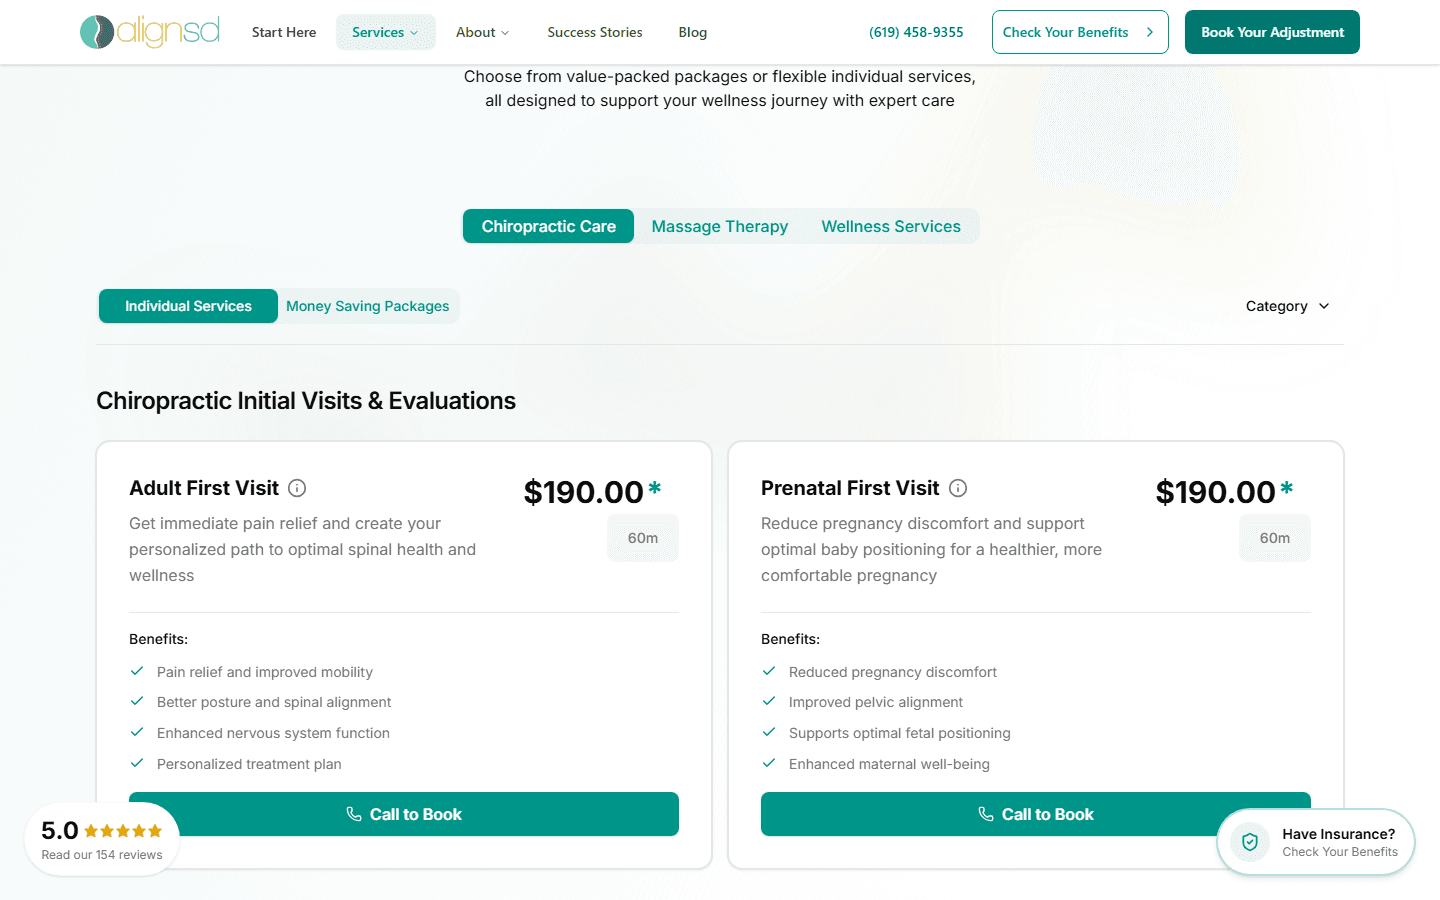Switch to the Massage Therapy tab
The width and height of the screenshot is (1440, 900).
pos(719,226)
